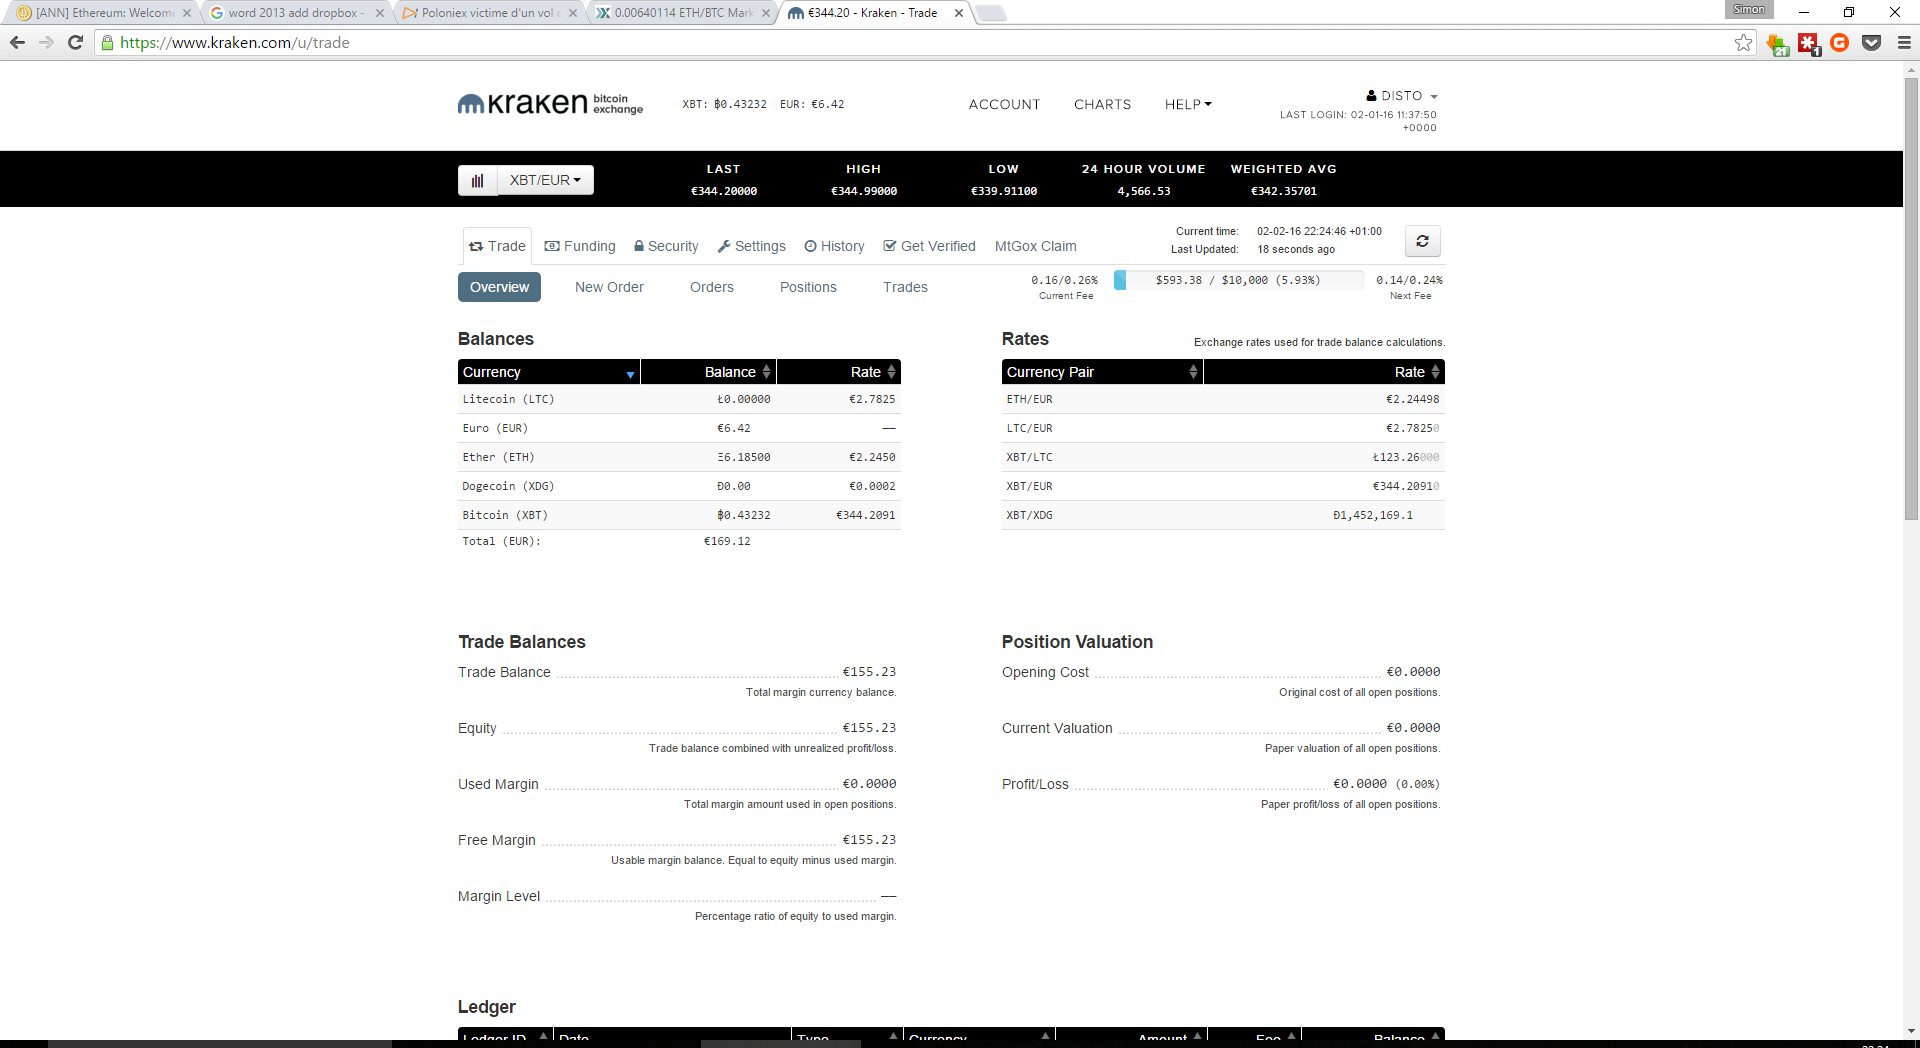The height and width of the screenshot is (1048, 1920).
Task: Click the volume fee progress bar
Action: pos(1238,280)
